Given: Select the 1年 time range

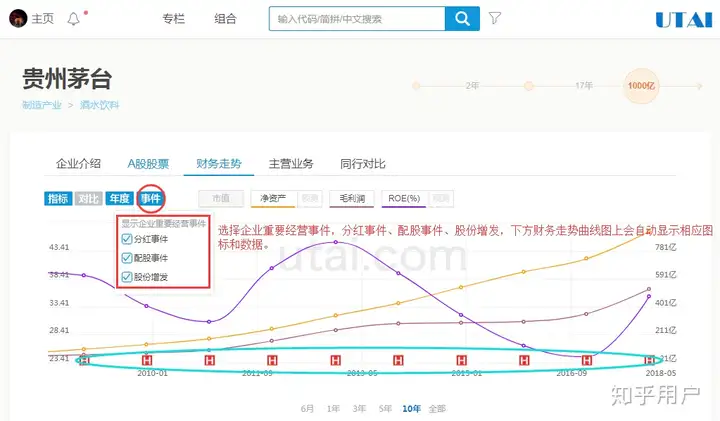Looking at the screenshot, I should tap(333, 409).
